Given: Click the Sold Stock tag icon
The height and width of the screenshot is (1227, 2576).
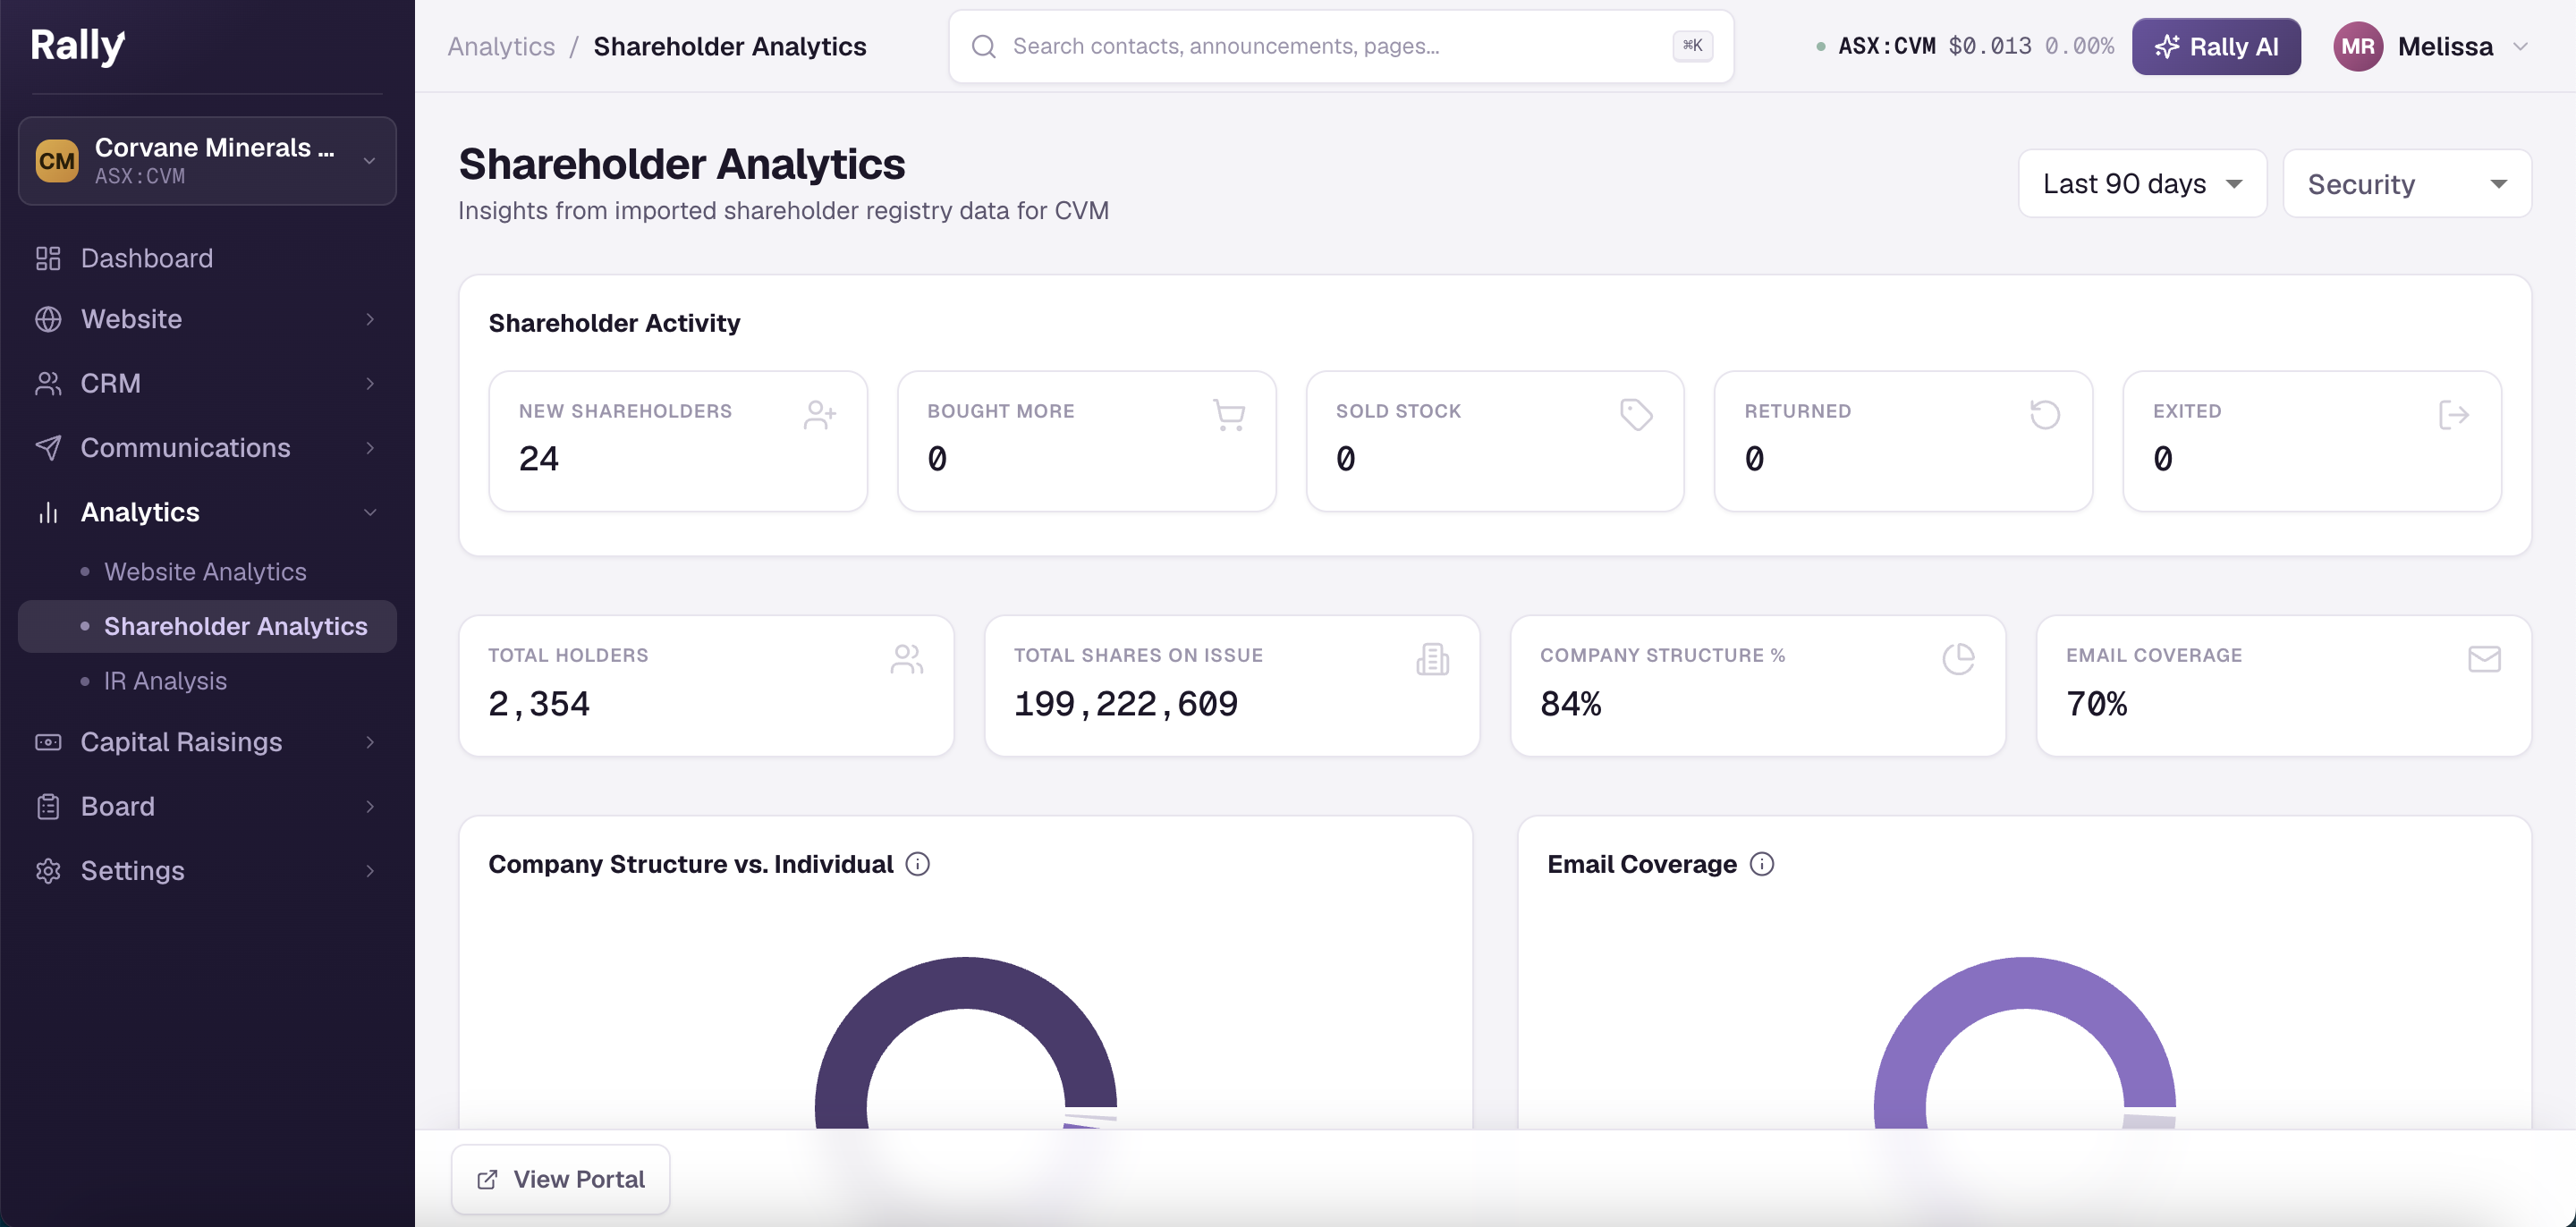Looking at the screenshot, I should pos(1636,414).
